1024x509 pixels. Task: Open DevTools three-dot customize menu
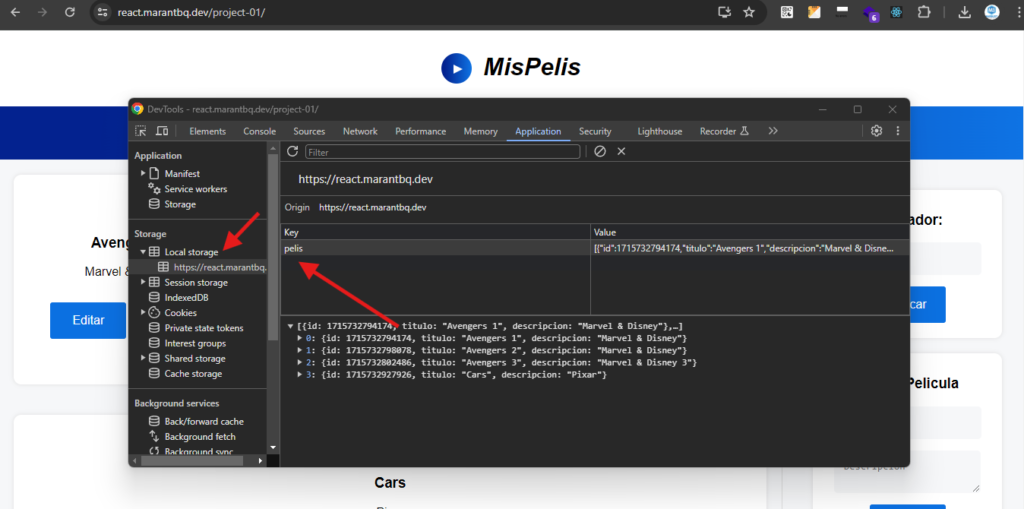pos(897,131)
